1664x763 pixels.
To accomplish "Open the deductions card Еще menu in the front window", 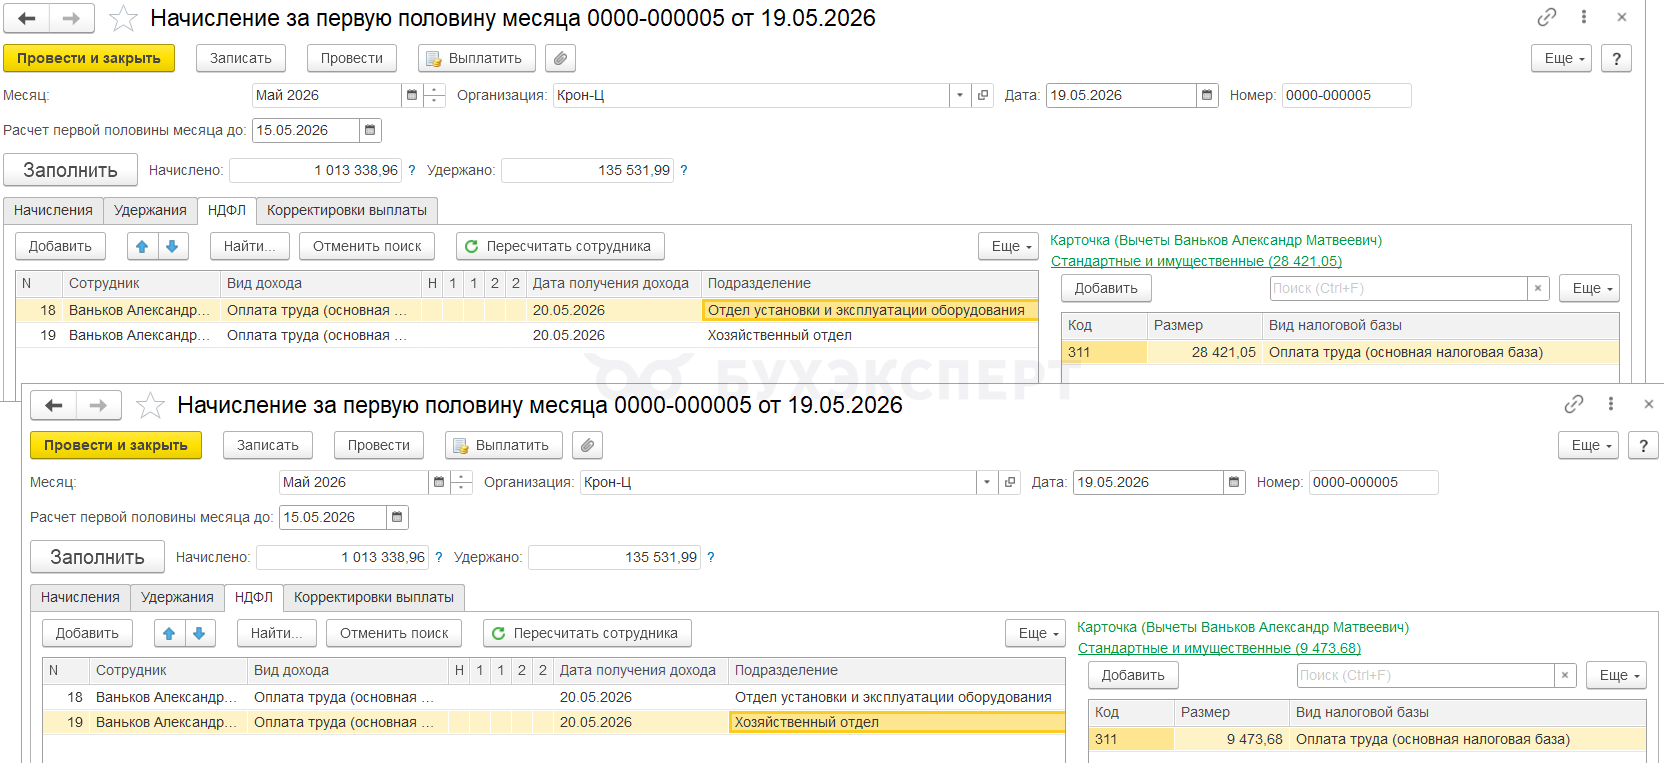I will point(1616,675).
